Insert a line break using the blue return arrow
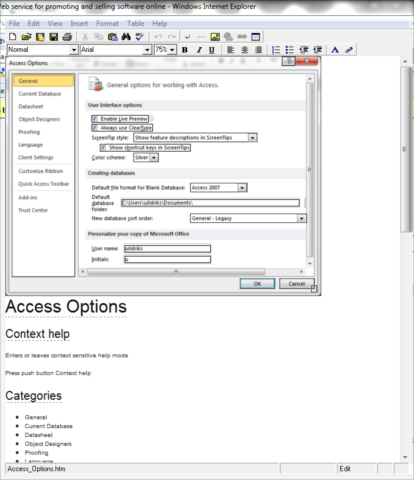The width and height of the screenshot is (414, 480). point(187,37)
